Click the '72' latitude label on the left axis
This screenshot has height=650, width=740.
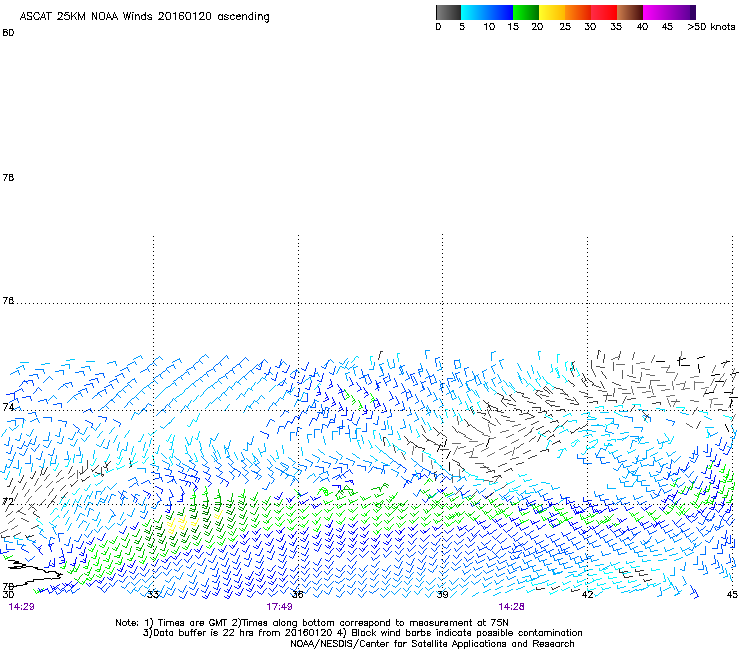[8, 501]
